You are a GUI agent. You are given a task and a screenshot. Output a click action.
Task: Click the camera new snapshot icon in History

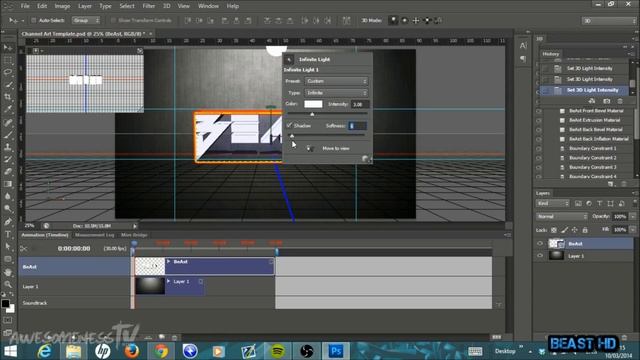(x=607, y=101)
